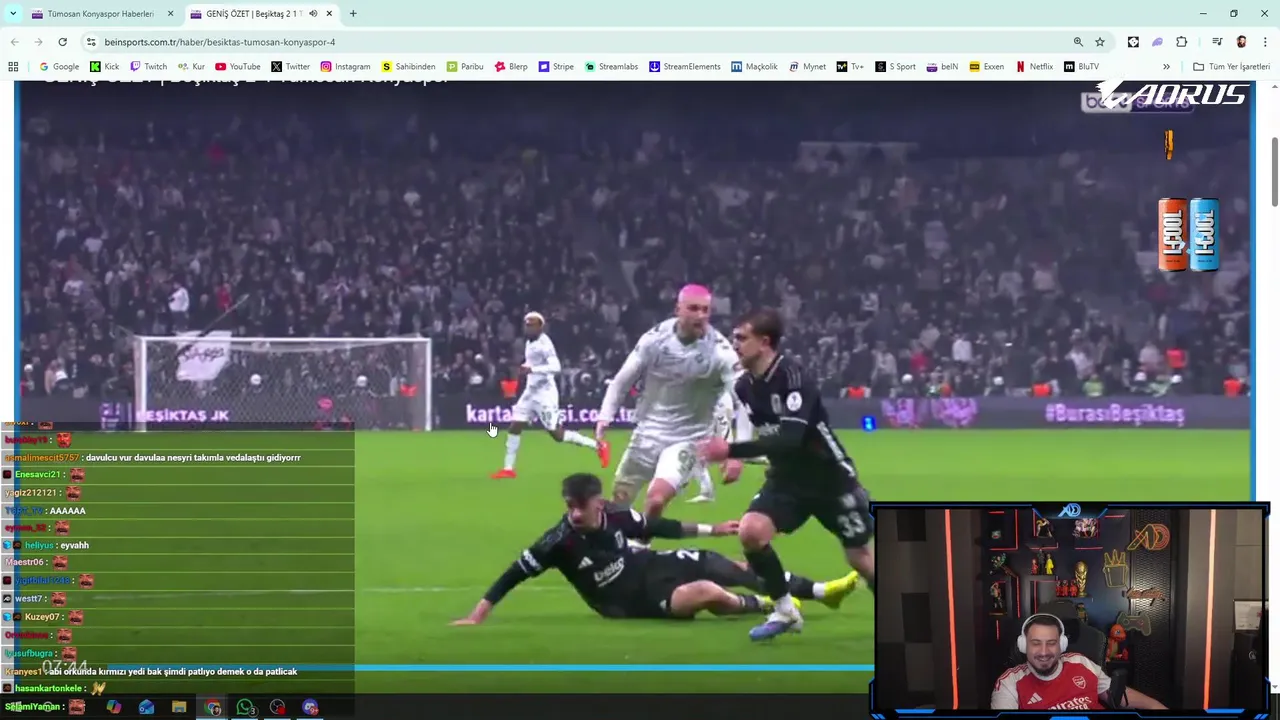This screenshot has width=1280, height=720.
Task: Open the S Sport bookmark
Action: [895, 67]
